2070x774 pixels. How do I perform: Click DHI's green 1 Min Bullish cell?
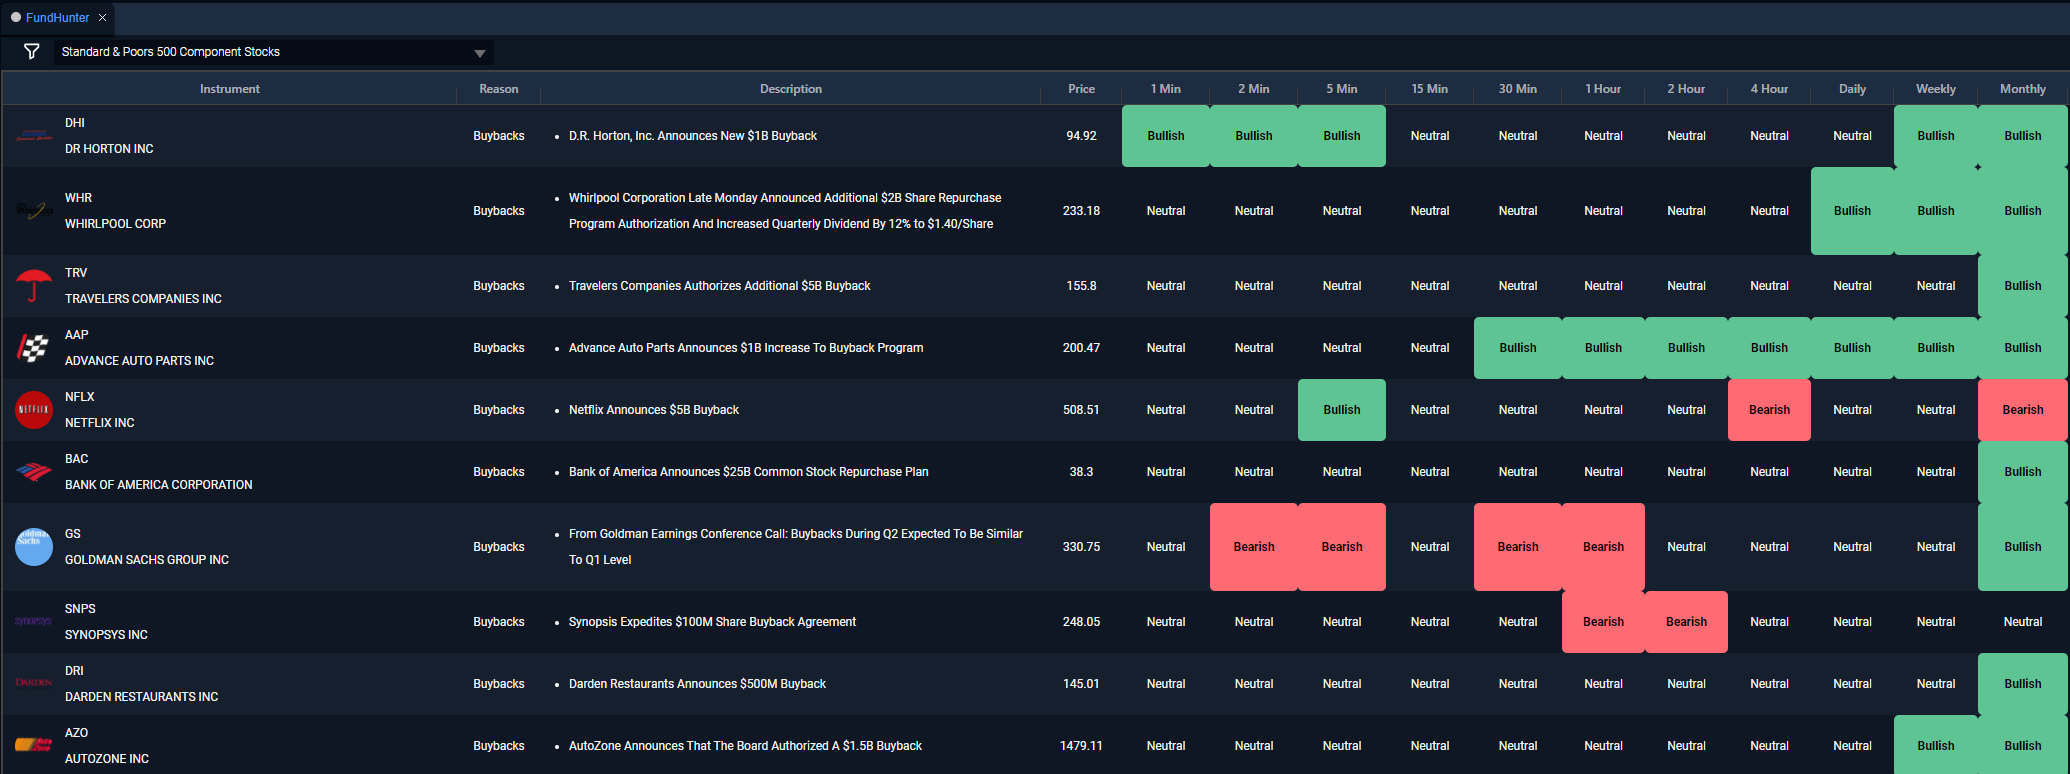coord(1165,136)
